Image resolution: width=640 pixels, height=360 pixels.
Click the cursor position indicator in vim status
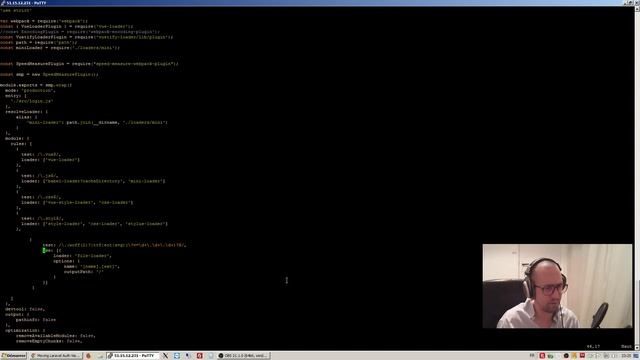[593, 346]
